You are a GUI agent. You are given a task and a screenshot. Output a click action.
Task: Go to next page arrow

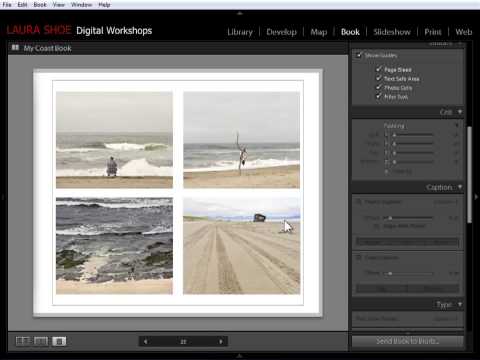[x=221, y=341]
